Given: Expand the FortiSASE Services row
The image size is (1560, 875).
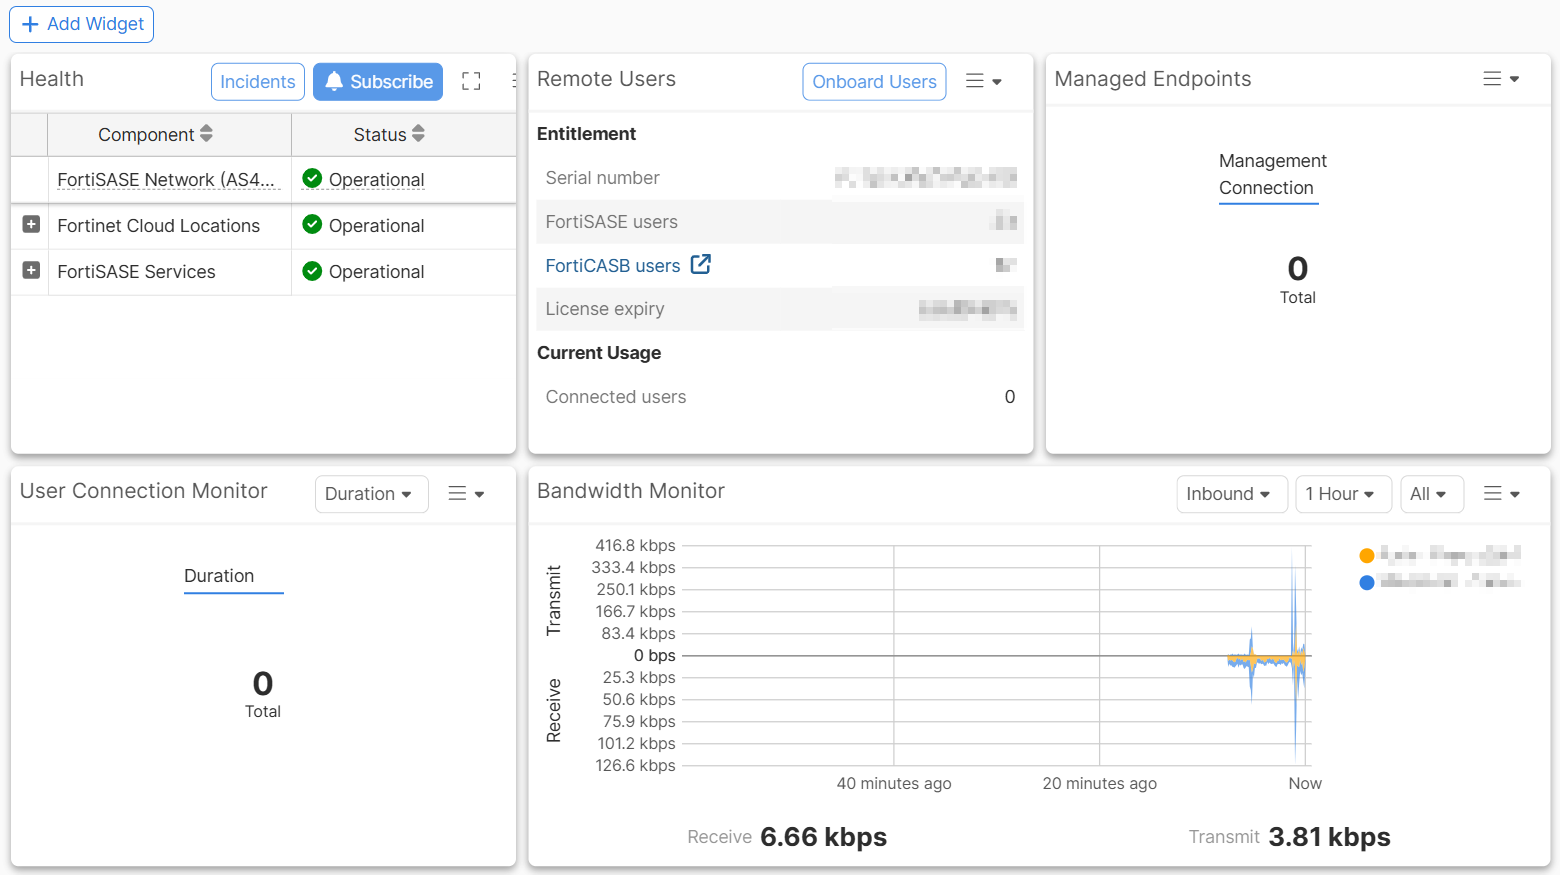Looking at the screenshot, I should (31, 271).
